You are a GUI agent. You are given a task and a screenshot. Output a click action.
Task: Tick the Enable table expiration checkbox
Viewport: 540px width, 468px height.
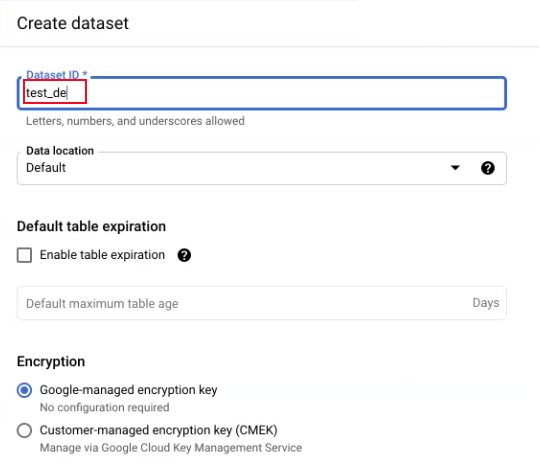24,255
